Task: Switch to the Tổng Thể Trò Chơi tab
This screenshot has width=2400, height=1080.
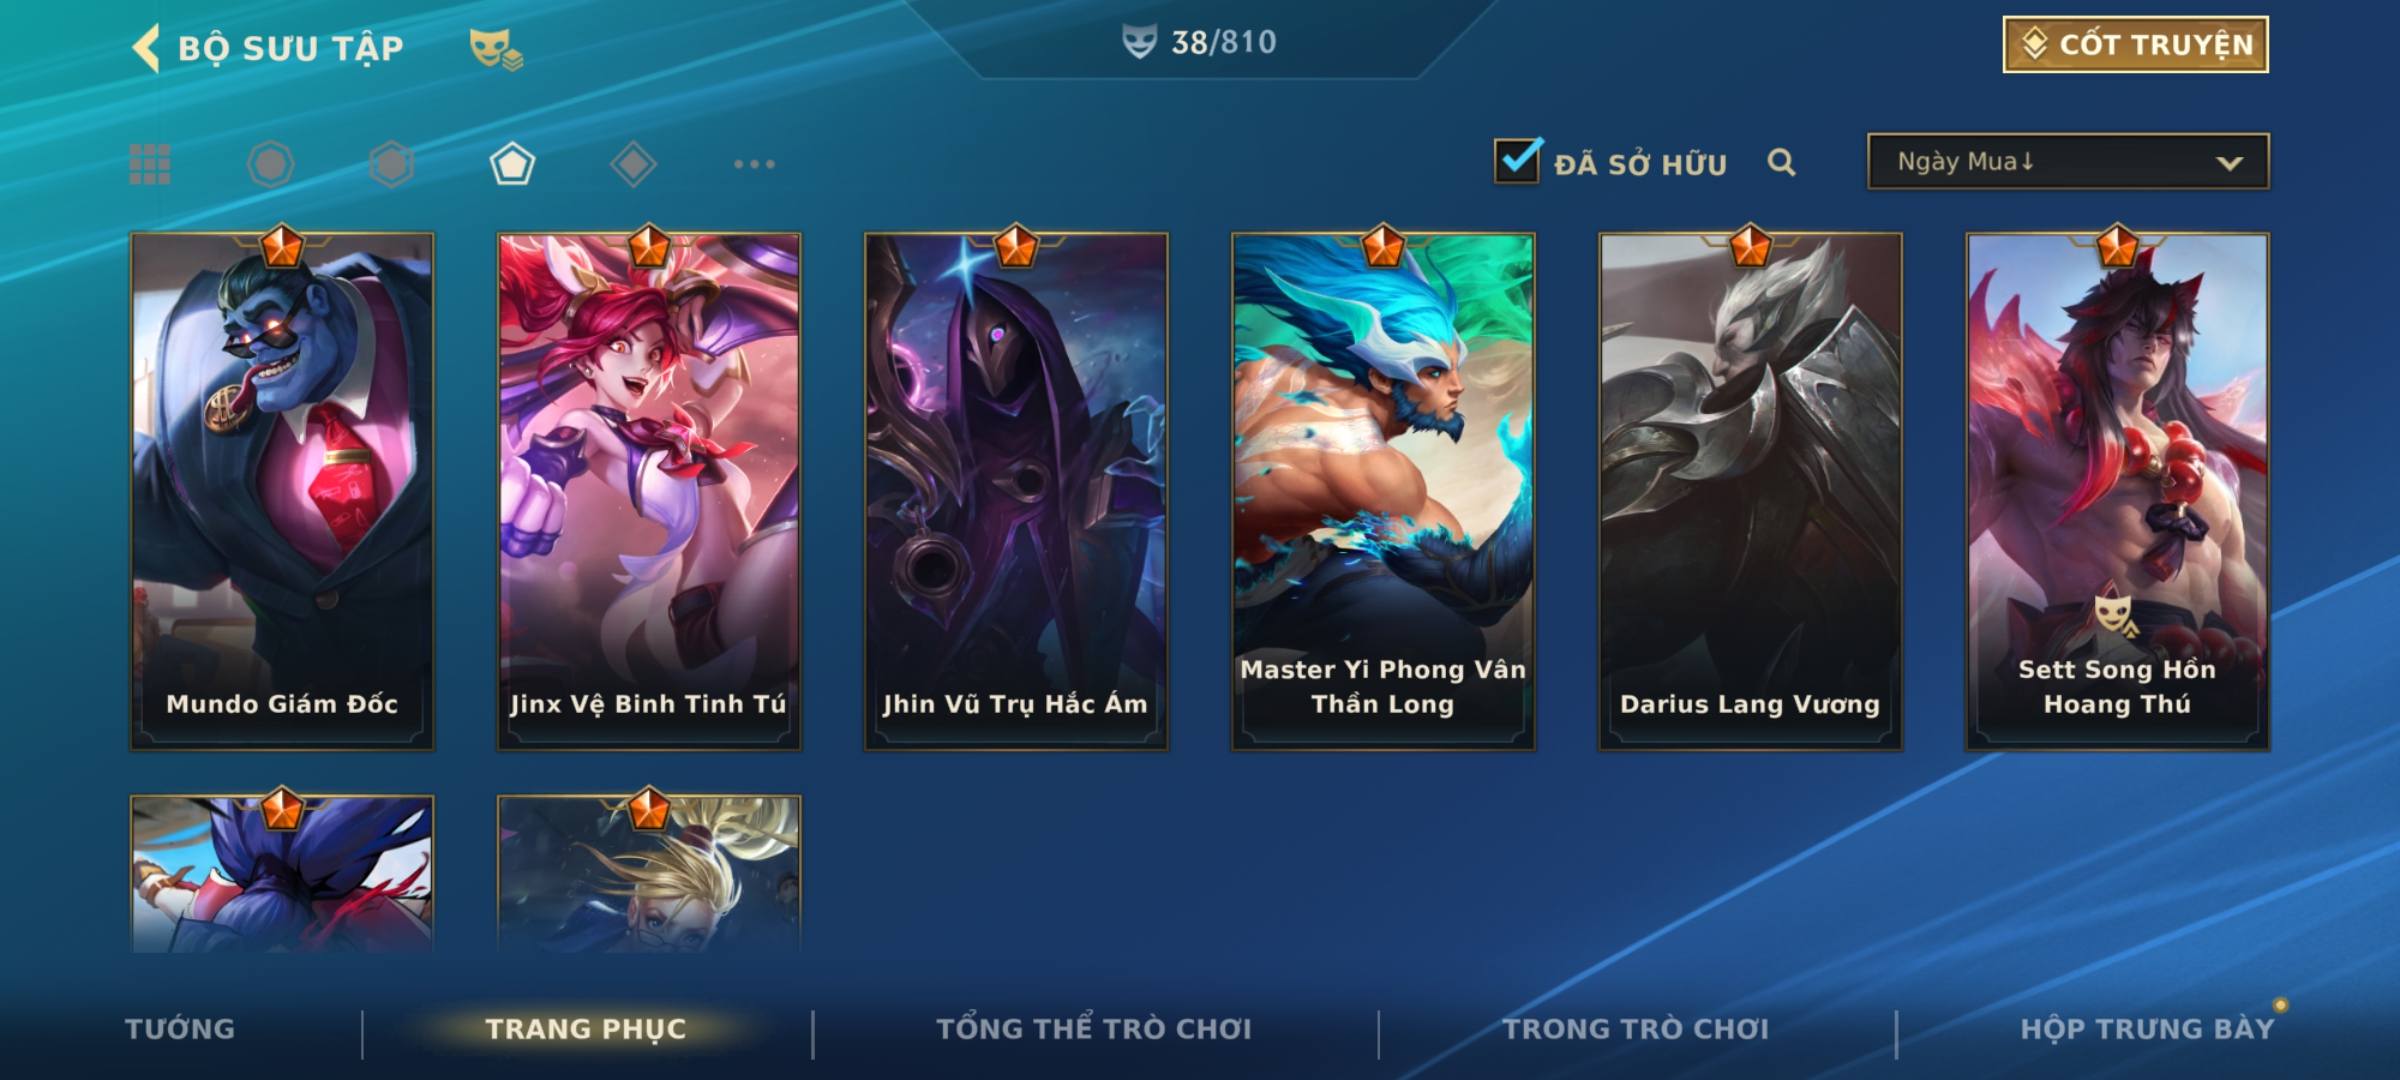Action: (x=1093, y=1029)
